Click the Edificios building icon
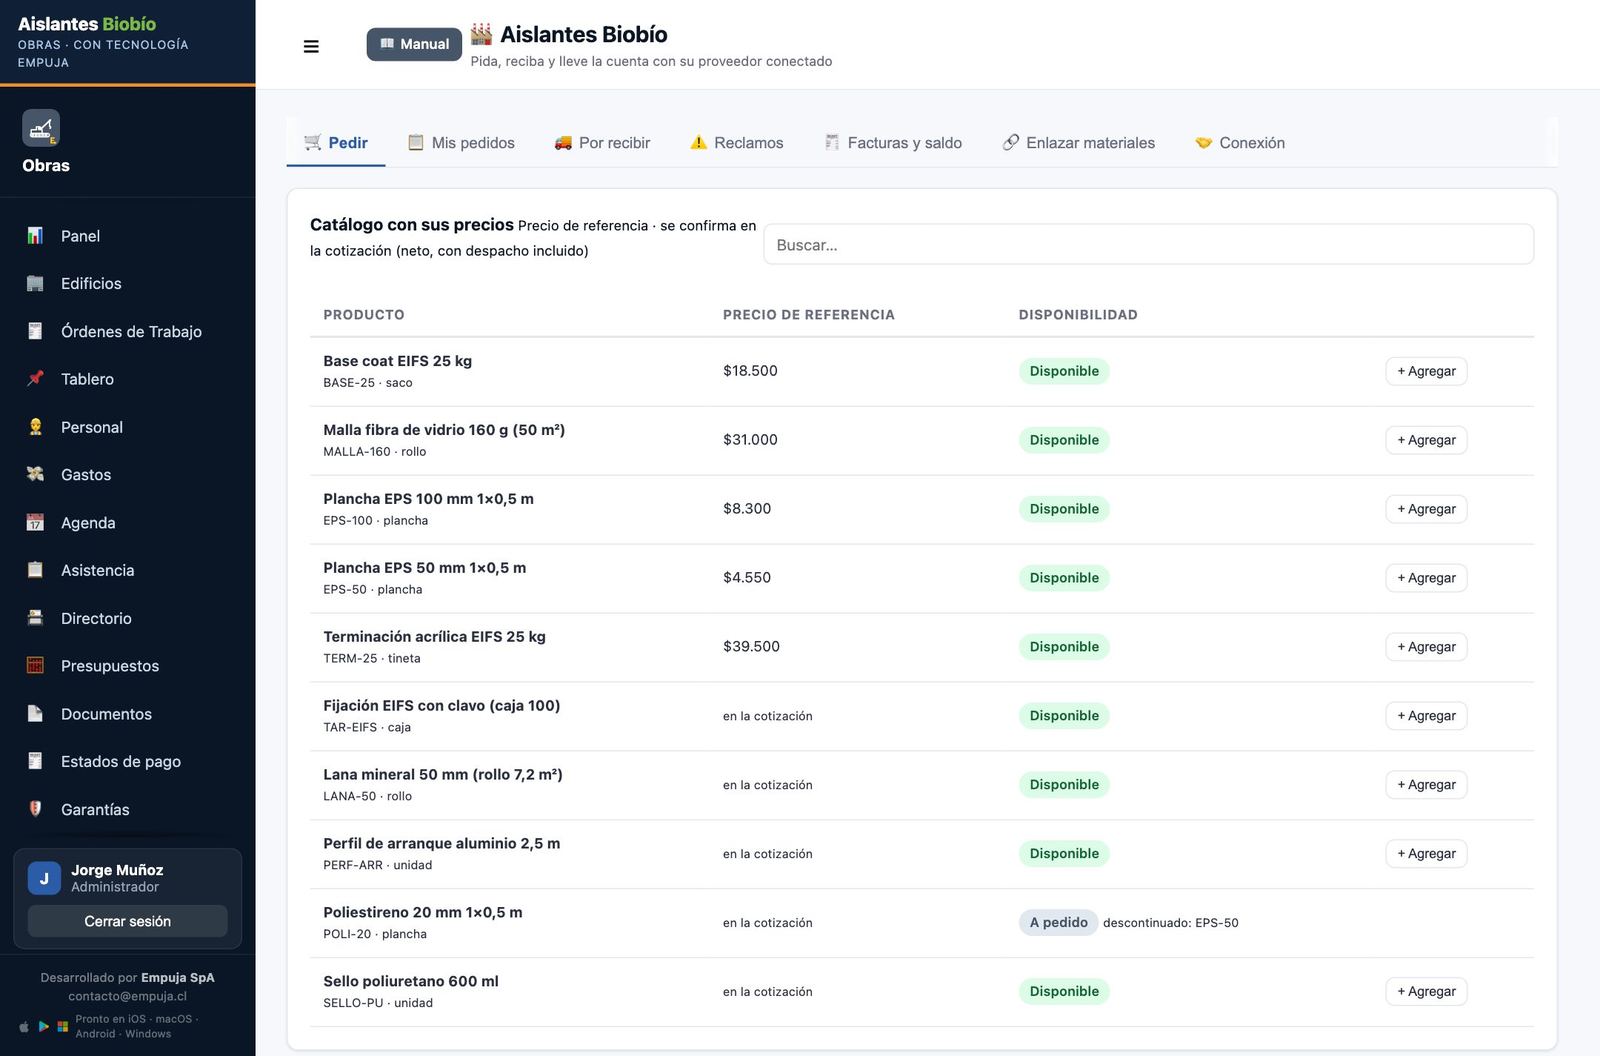 35,284
